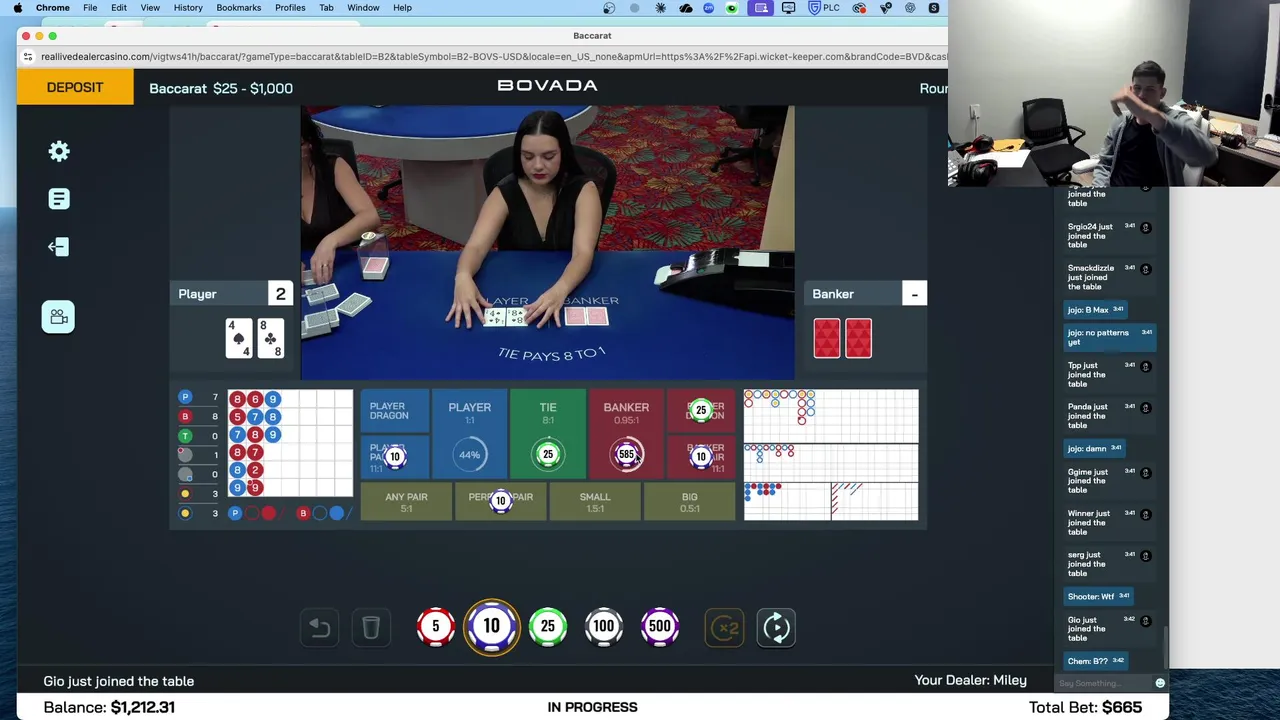1280x720 pixels.
Task: Click the player prediction P icon
Action: pos(235,513)
